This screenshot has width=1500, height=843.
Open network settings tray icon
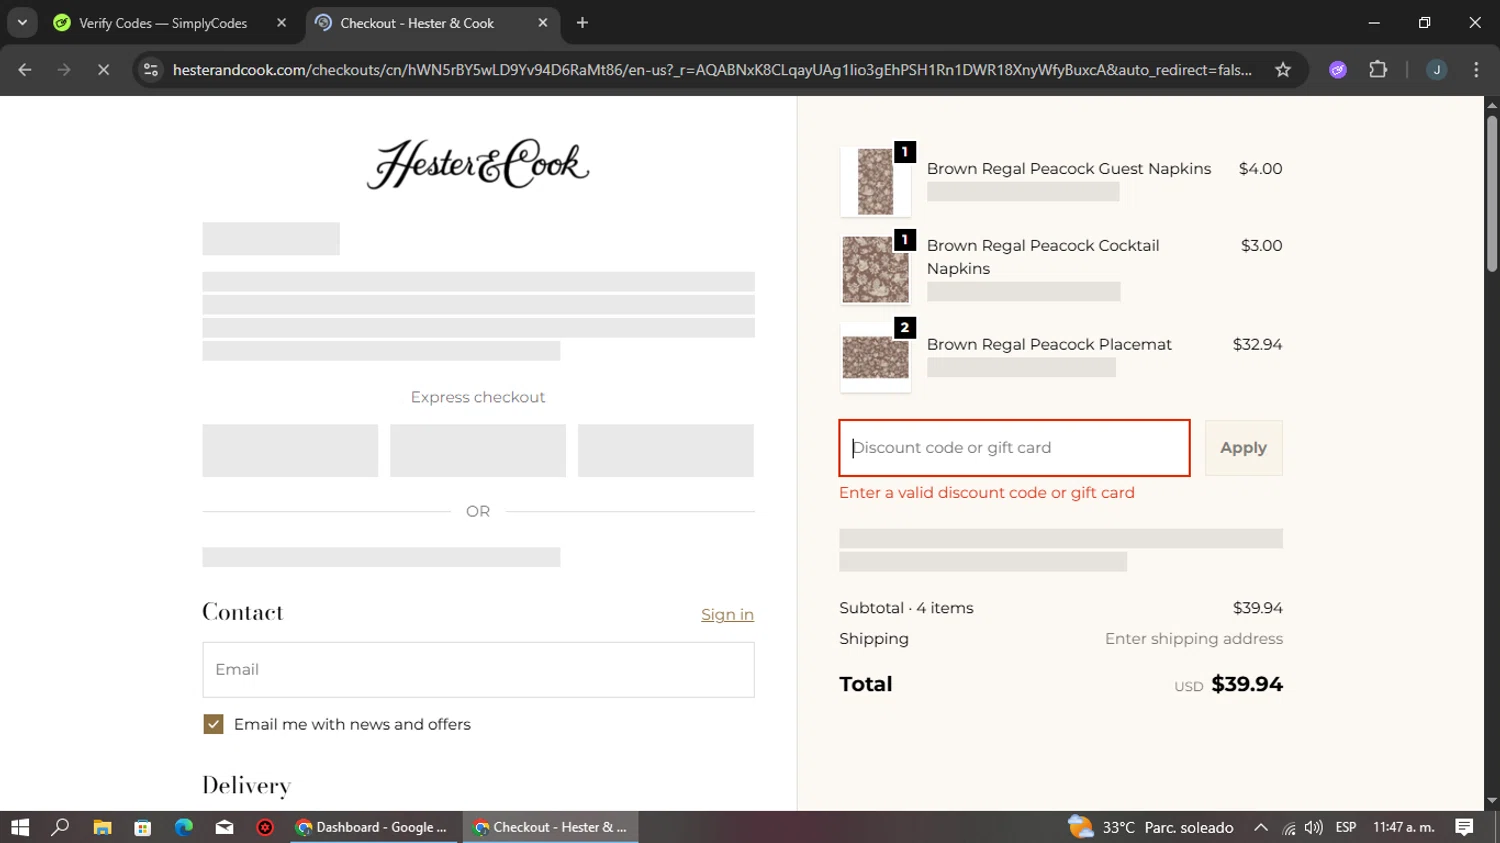click(1289, 827)
